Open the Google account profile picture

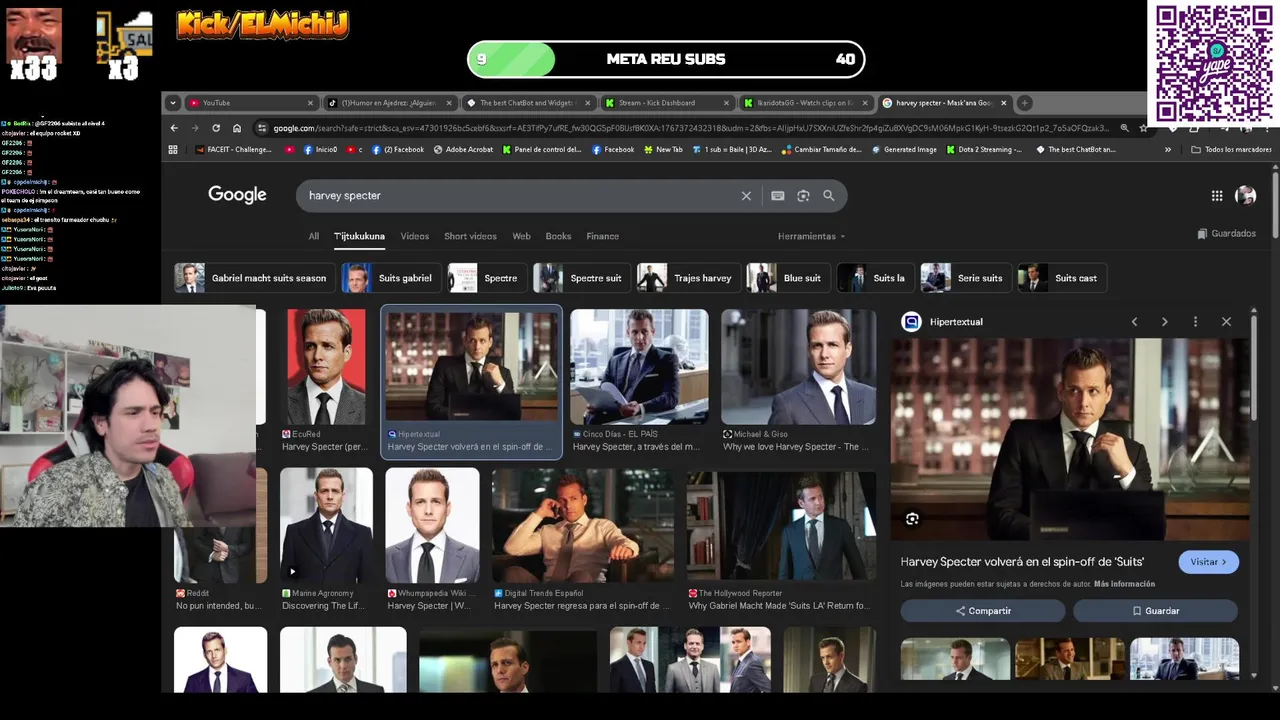click(x=1245, y=196)
